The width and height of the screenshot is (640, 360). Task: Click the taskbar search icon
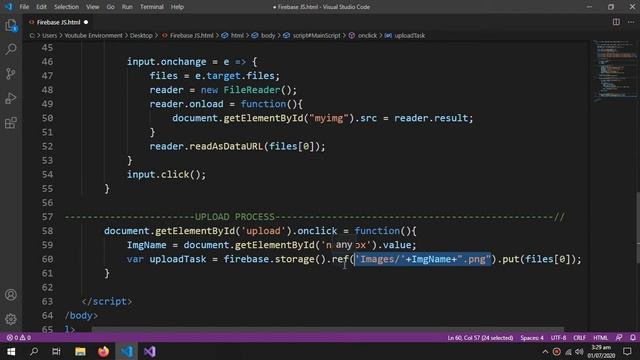pos(34,351)
